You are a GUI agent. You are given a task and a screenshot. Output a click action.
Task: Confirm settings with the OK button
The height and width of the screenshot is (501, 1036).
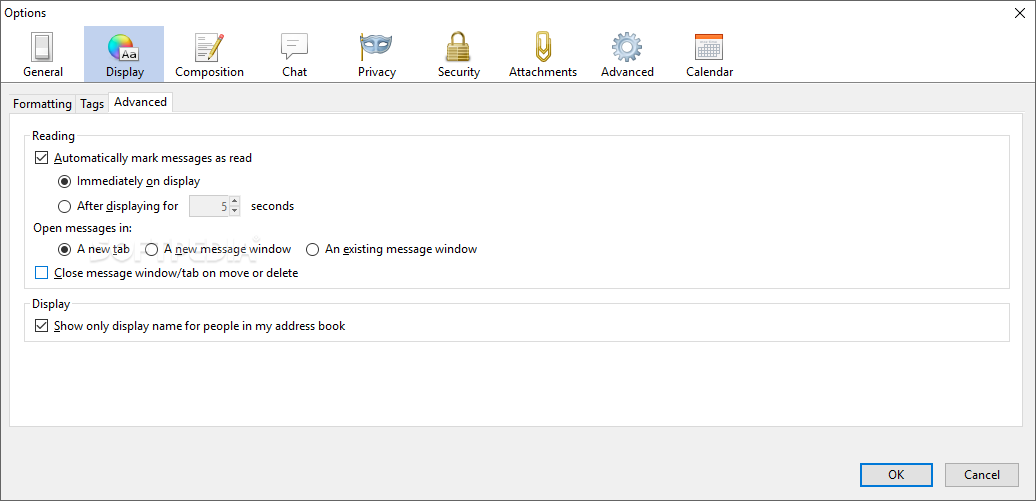pyautogui.click(x=896, y=475)
